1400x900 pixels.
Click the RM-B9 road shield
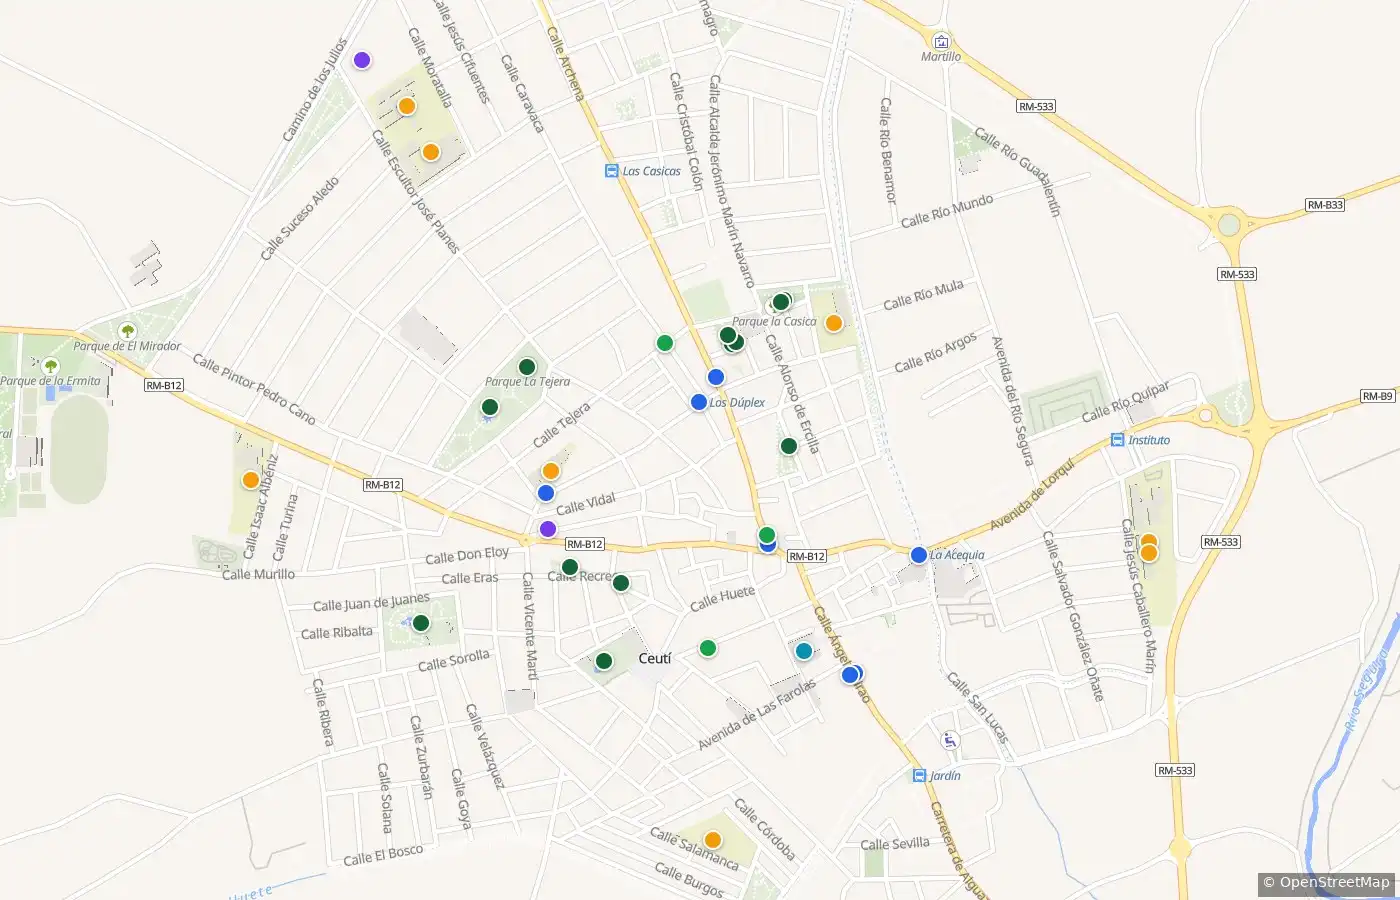1378,397
